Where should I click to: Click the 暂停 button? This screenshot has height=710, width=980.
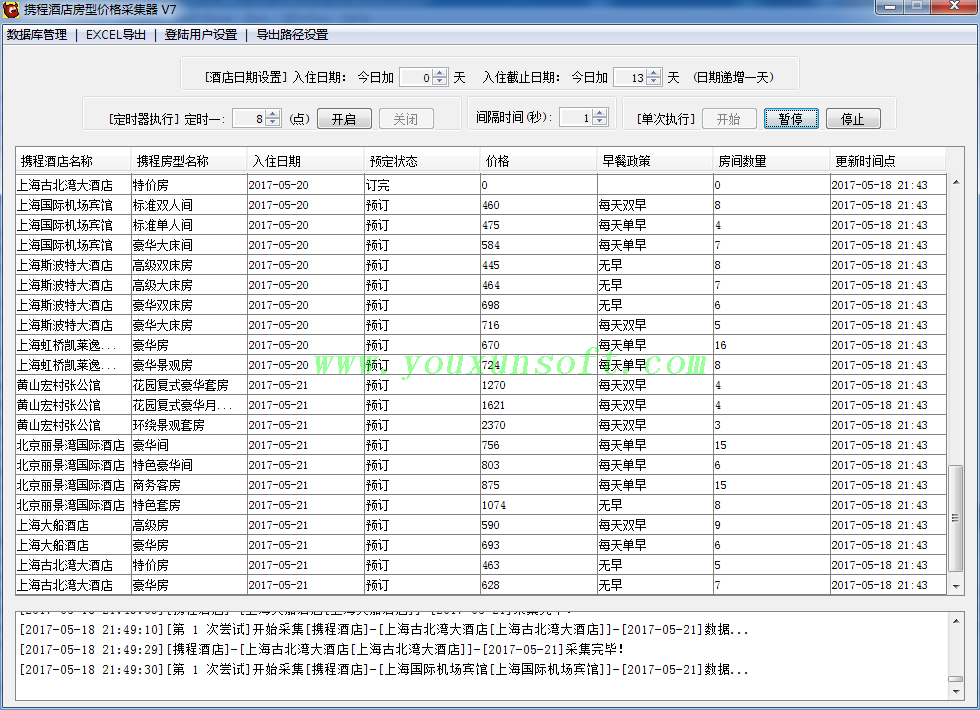[x=791, y=119]
